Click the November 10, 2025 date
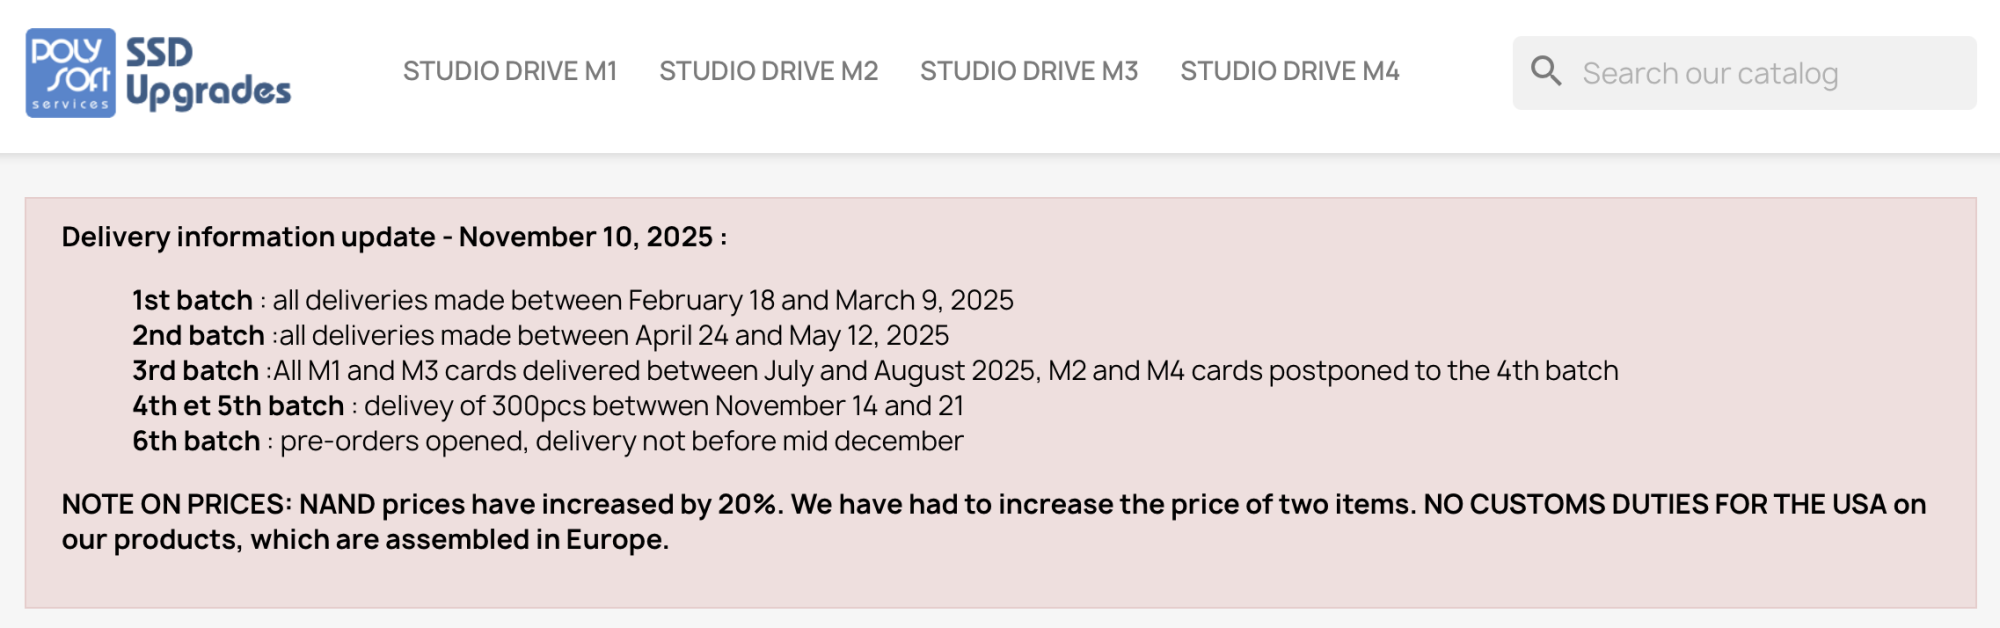 585,237
